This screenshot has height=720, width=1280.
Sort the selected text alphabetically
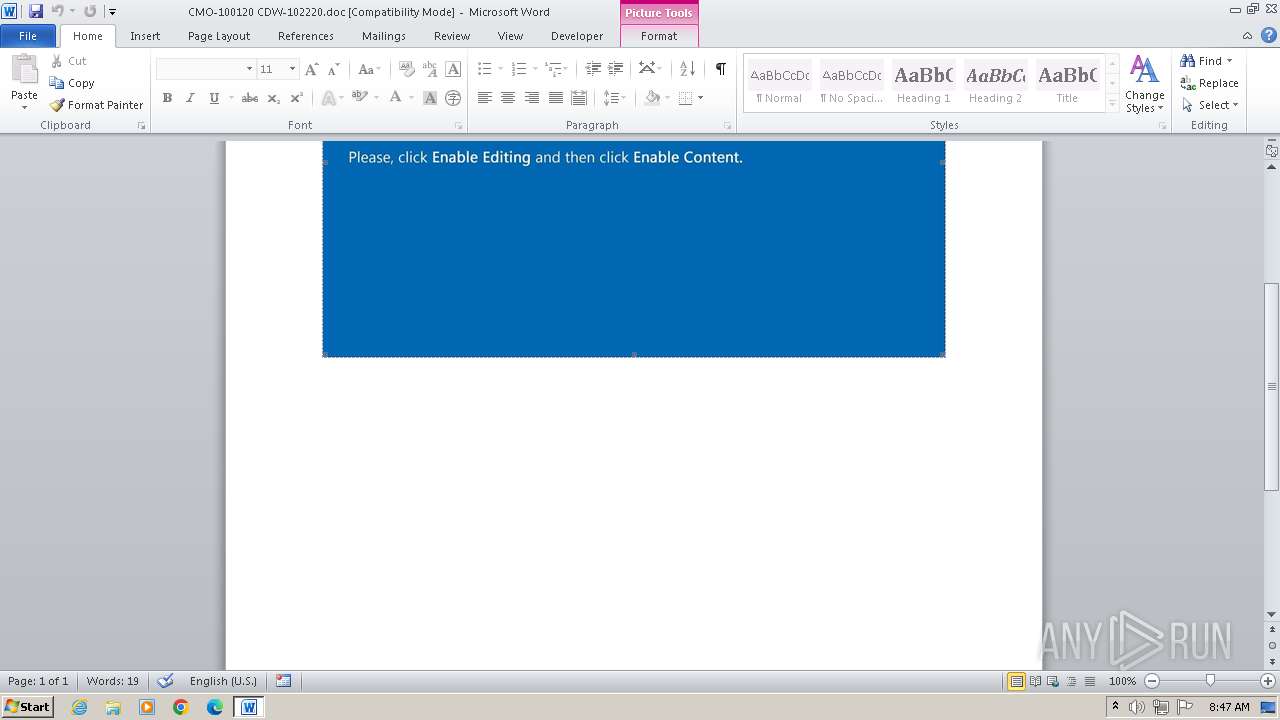pos(687,69)
